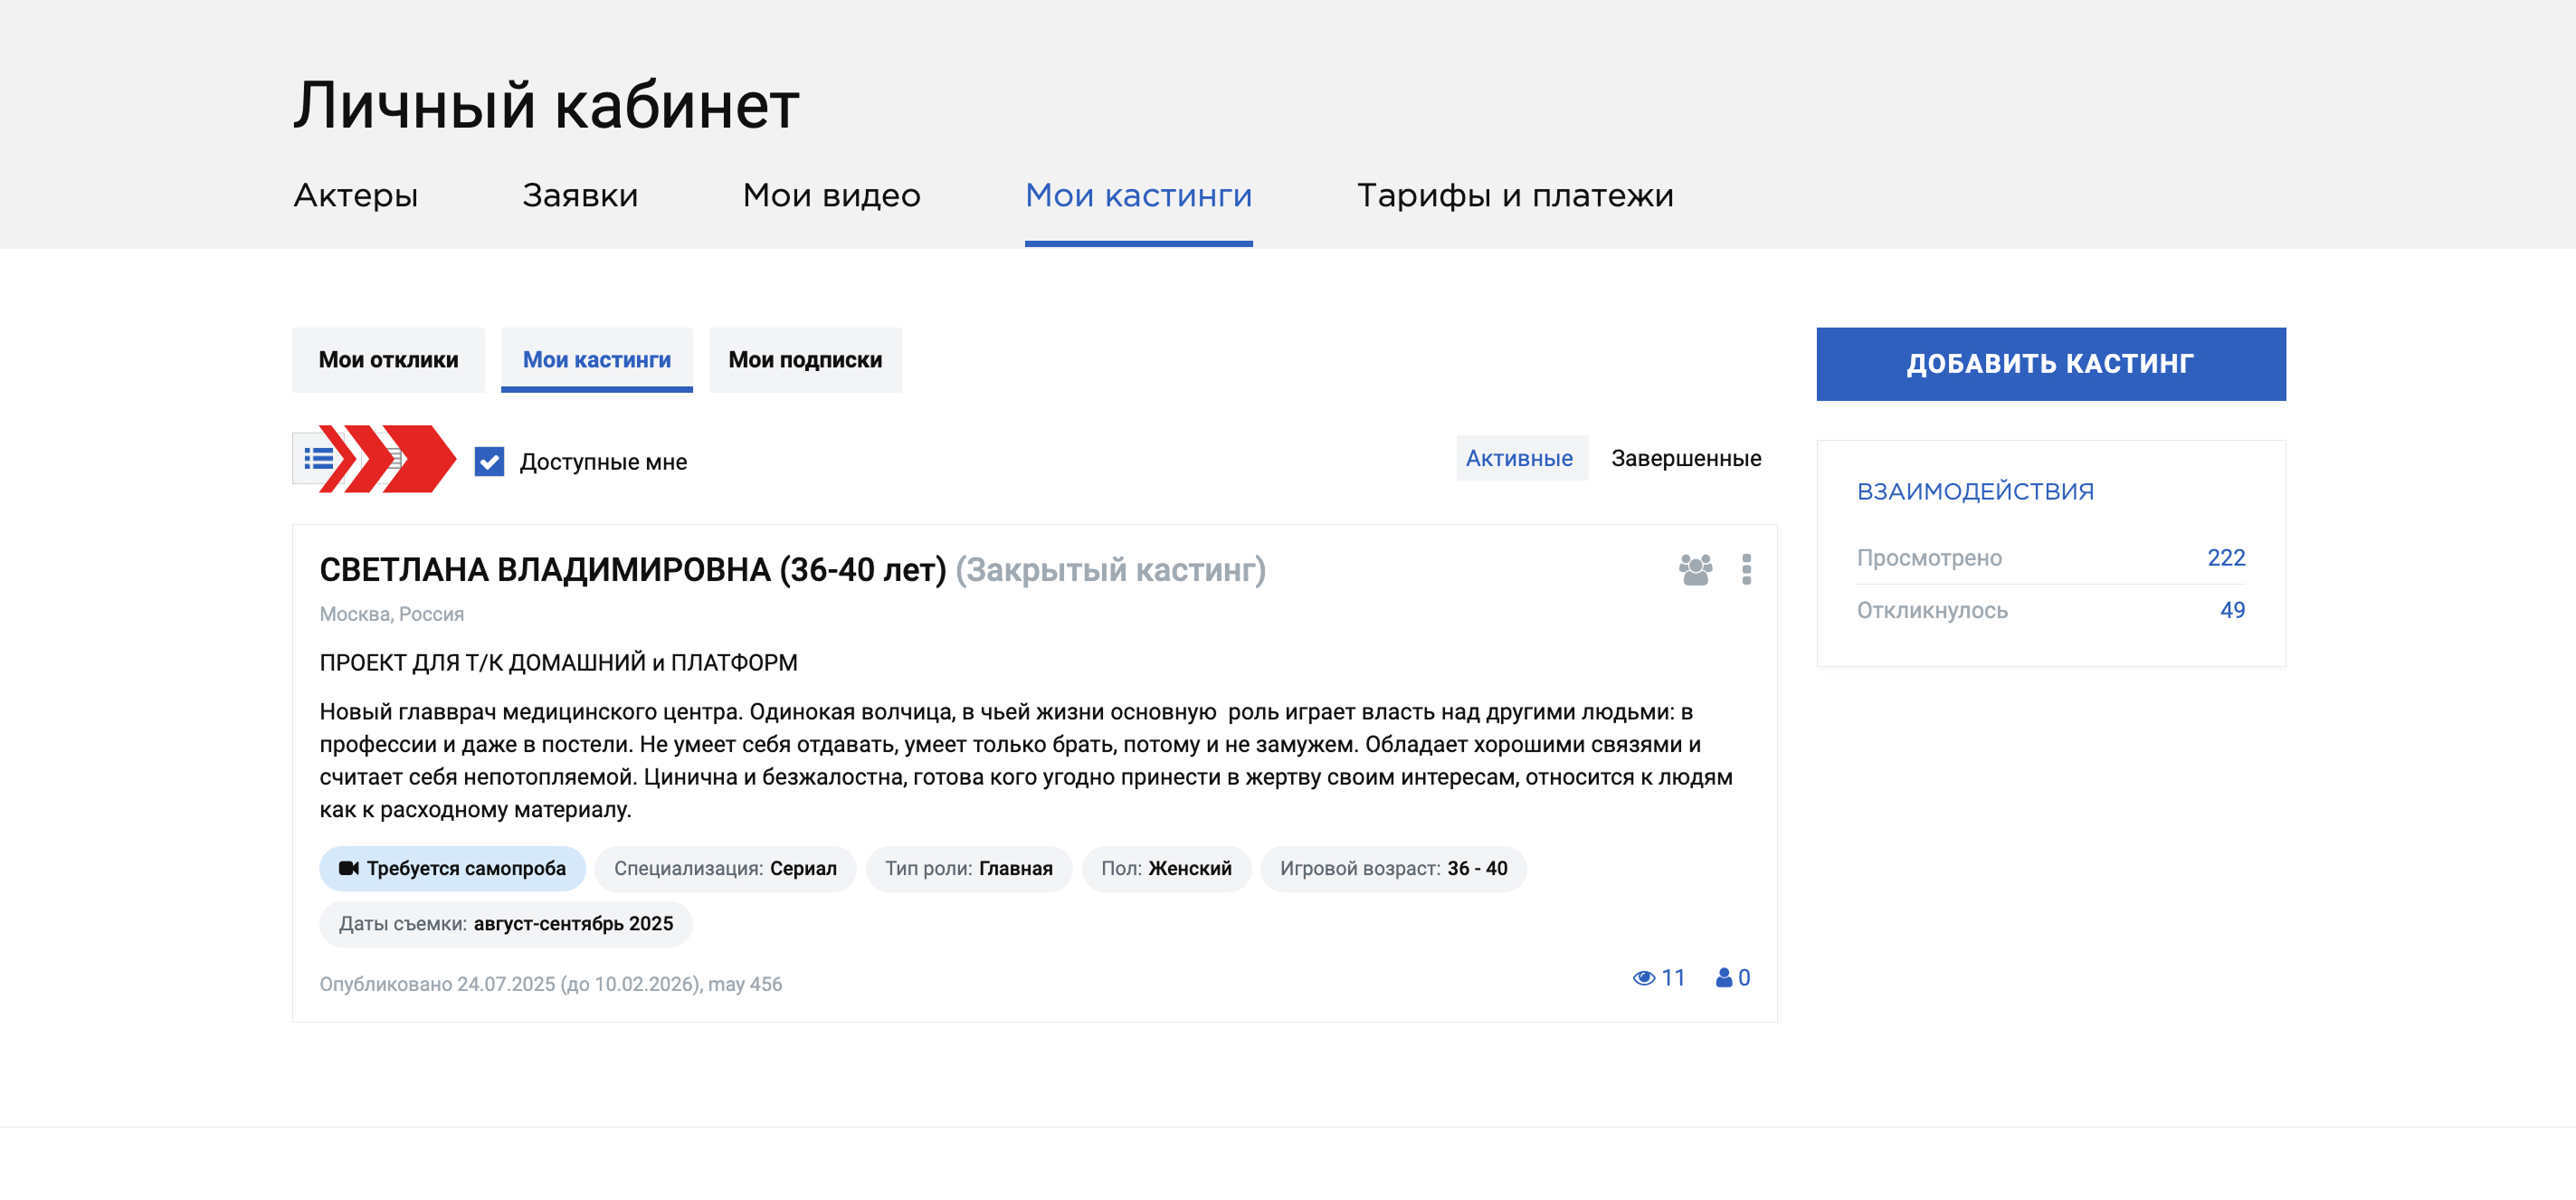Switch to "Мои отклики" sub-tab

pyautogui.click(x=388, y=360)
